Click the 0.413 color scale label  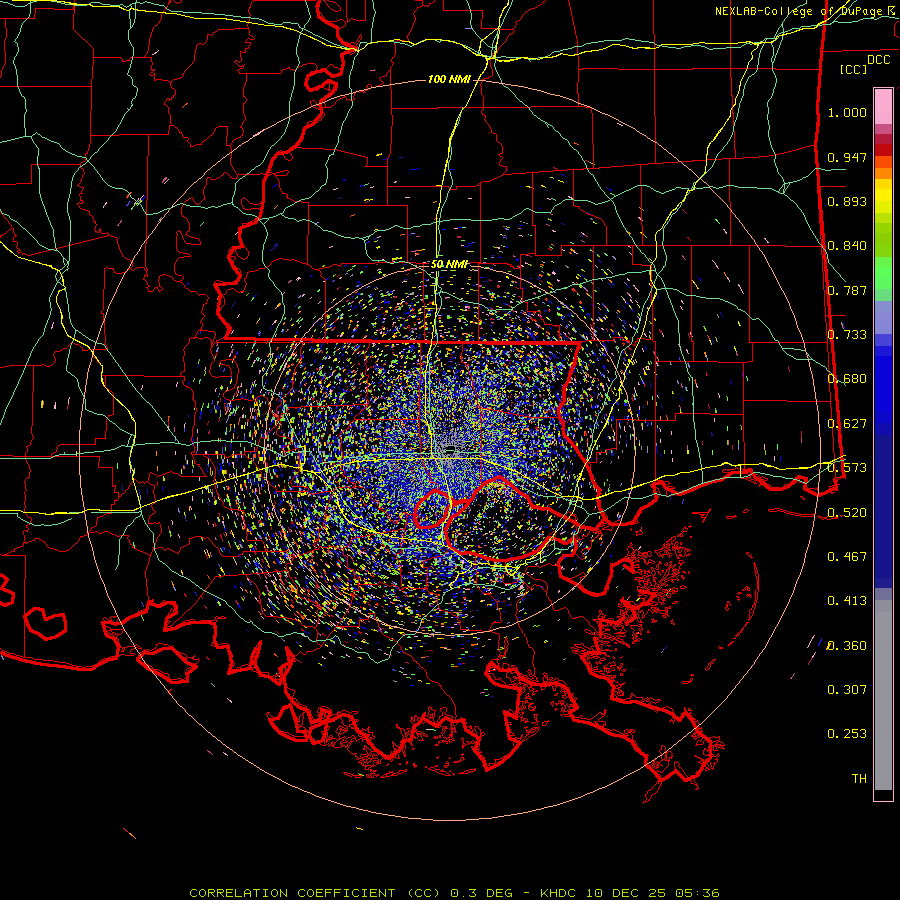pos(847,601)
